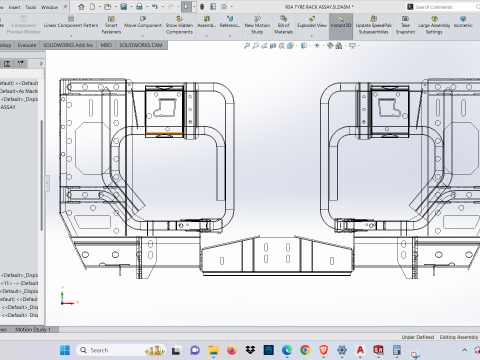Take Snapshot of the view
The height and width of the screenshot is (360, 480).
click(405, 25)
